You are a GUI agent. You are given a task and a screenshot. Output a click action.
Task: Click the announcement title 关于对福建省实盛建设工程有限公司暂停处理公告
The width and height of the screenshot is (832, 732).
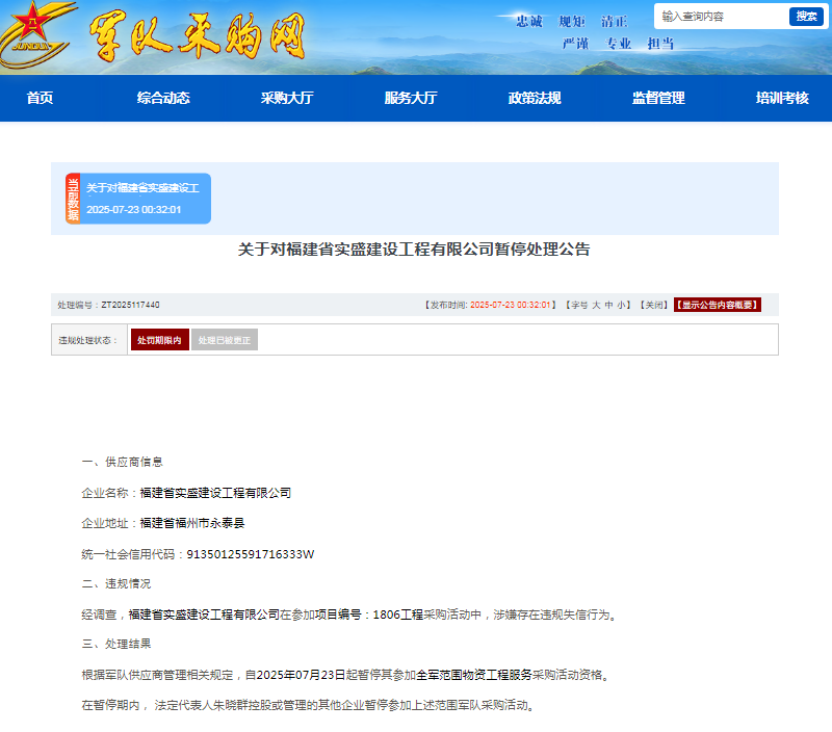pyautogui.click(x=414, y=249)
